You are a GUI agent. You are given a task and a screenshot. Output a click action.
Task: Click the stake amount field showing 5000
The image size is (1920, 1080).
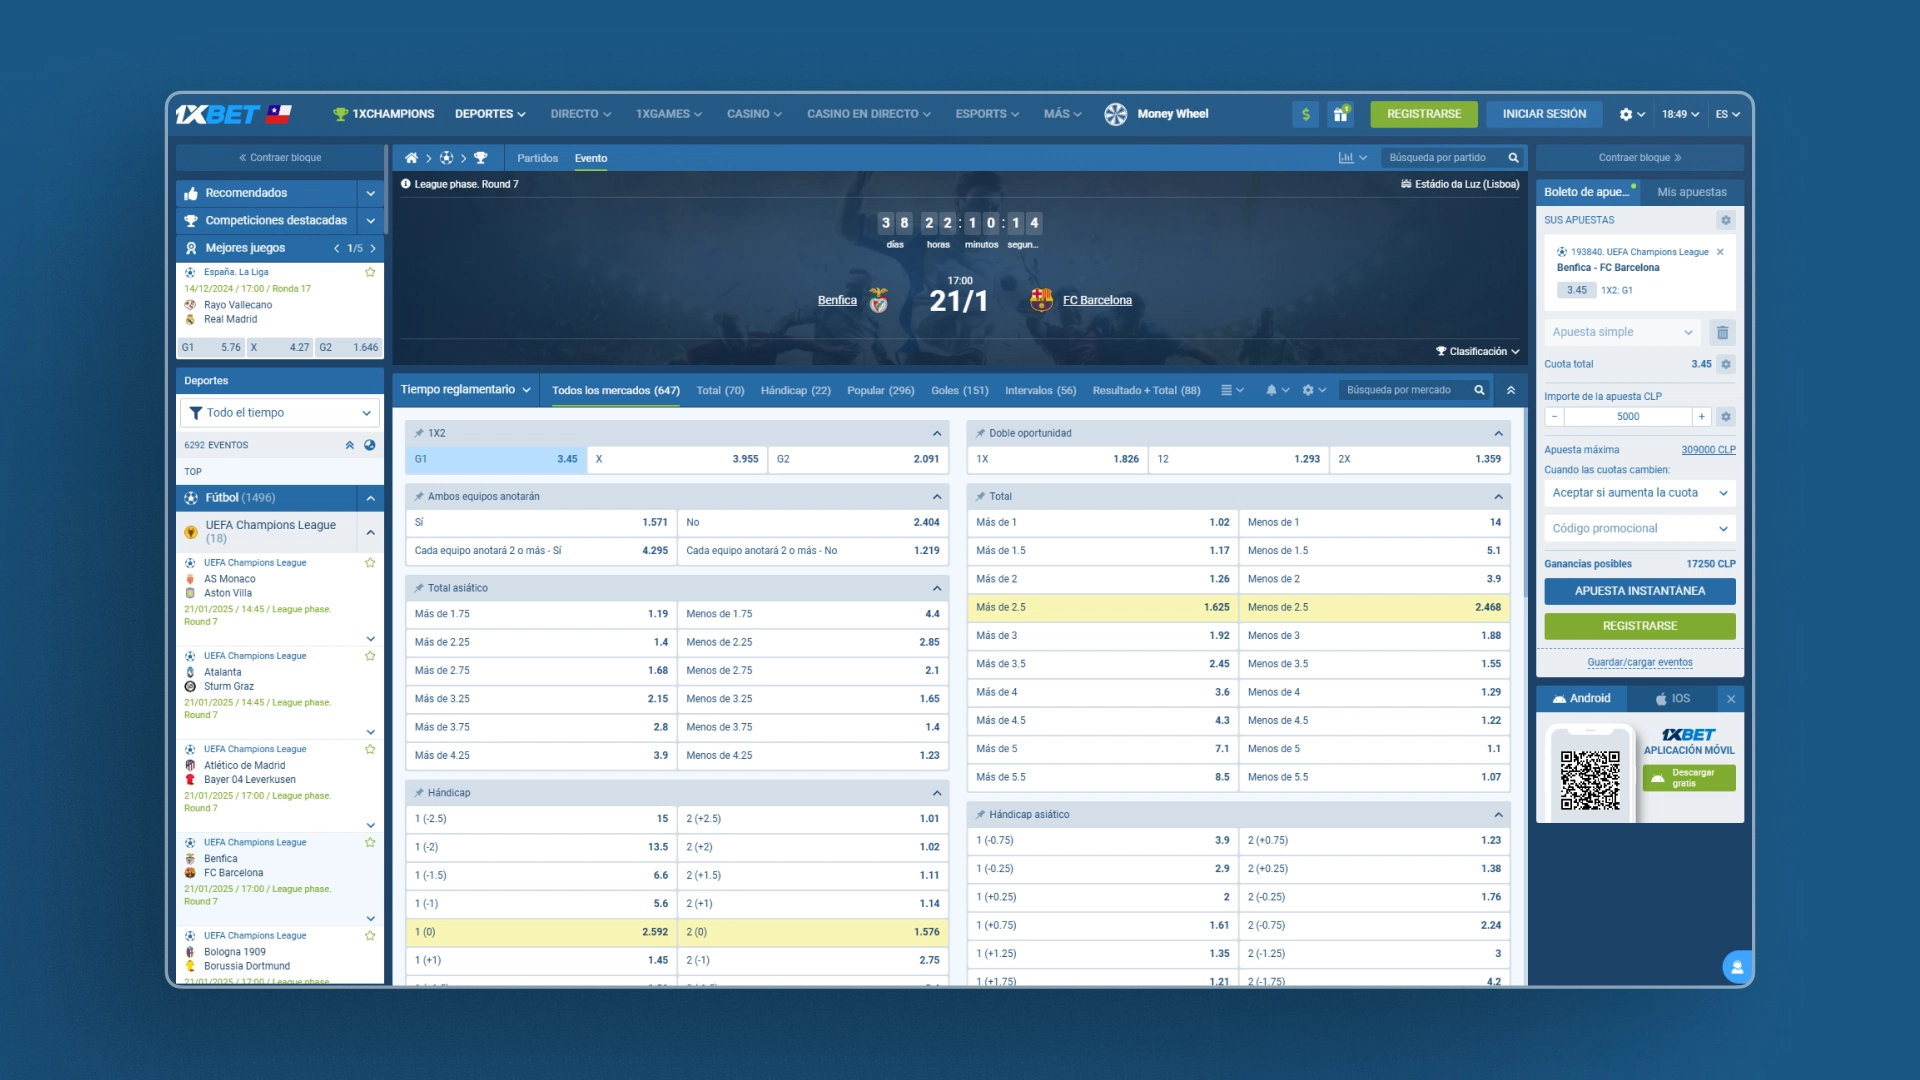click(x=1628, y=416)
